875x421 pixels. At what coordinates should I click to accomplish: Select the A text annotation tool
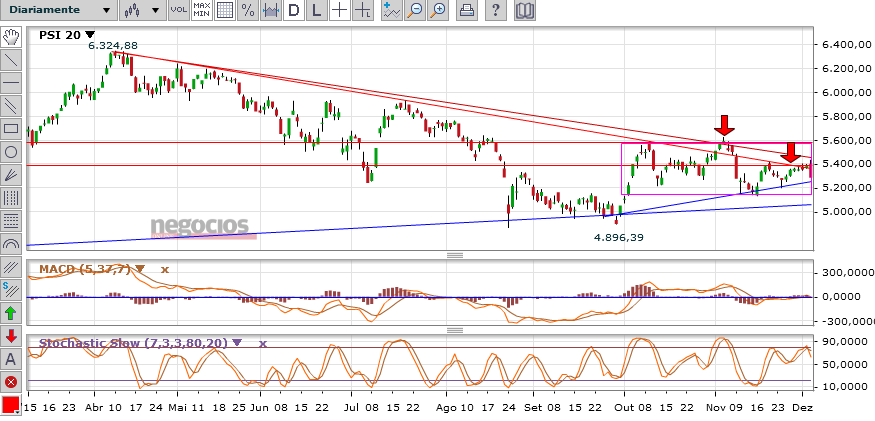click(11, 359)
